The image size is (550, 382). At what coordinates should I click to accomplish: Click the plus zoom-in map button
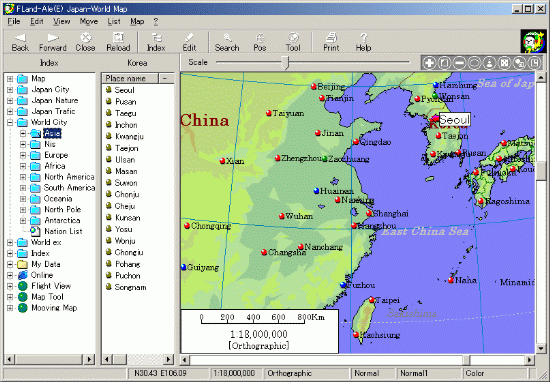click(x=429, y=63)
